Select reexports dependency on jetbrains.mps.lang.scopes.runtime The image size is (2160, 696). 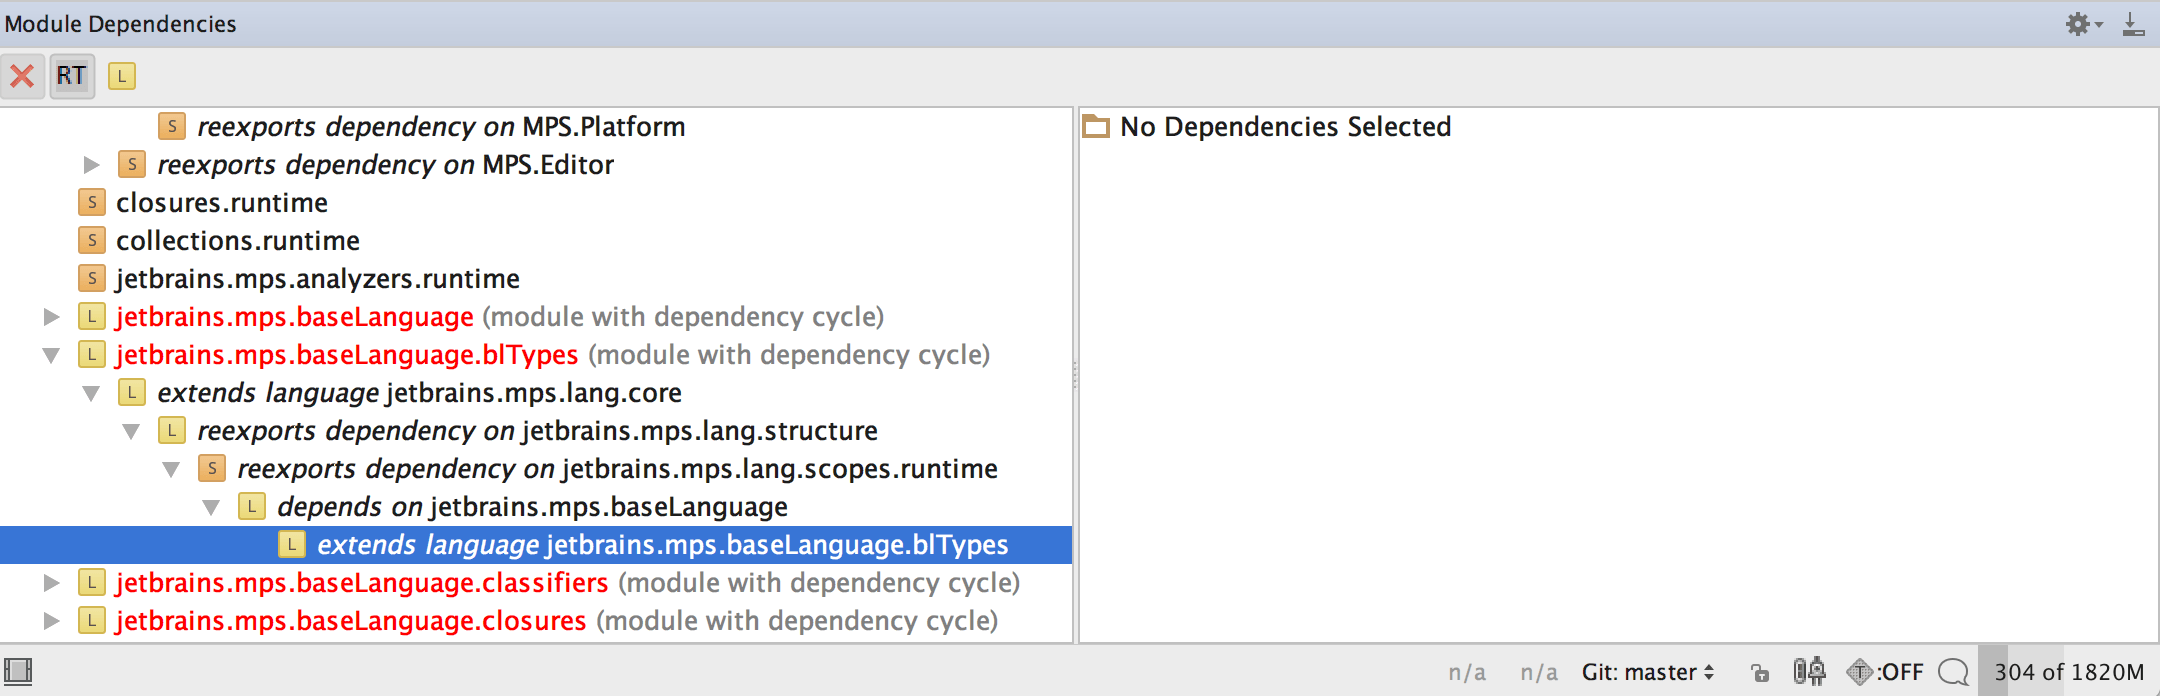tap(616, 469)
